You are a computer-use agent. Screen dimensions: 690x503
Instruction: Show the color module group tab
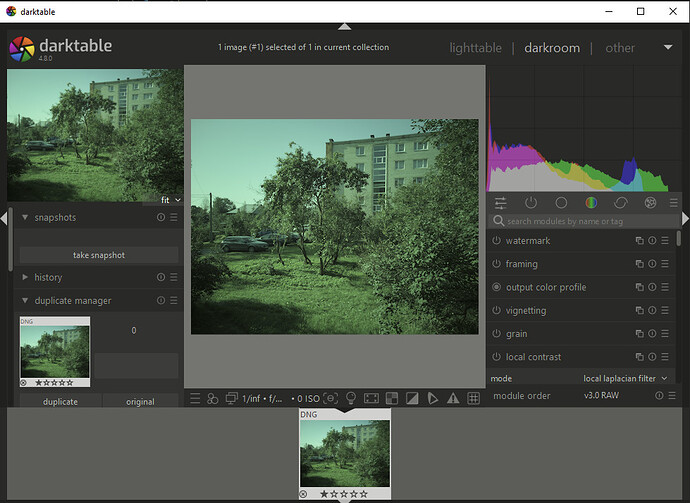coord(591,203)
